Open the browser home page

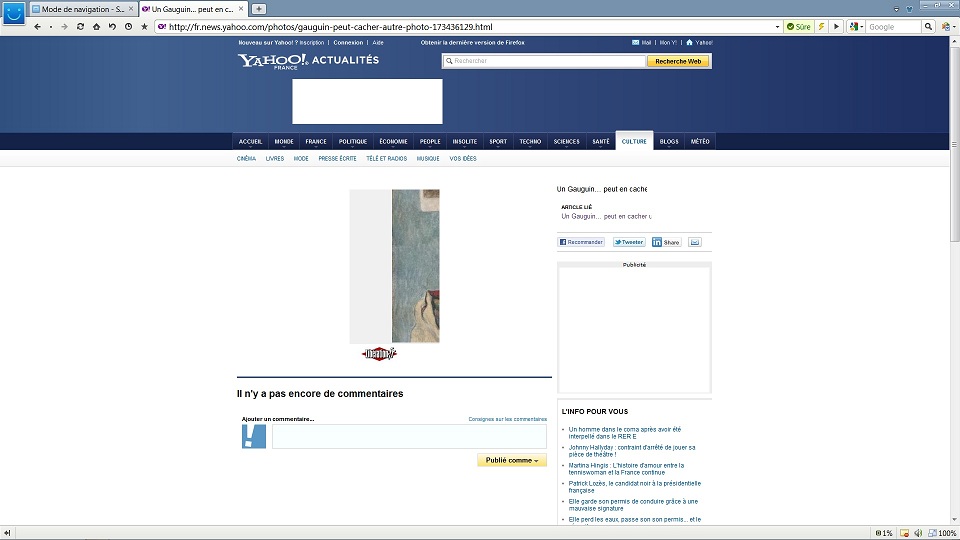96,26
